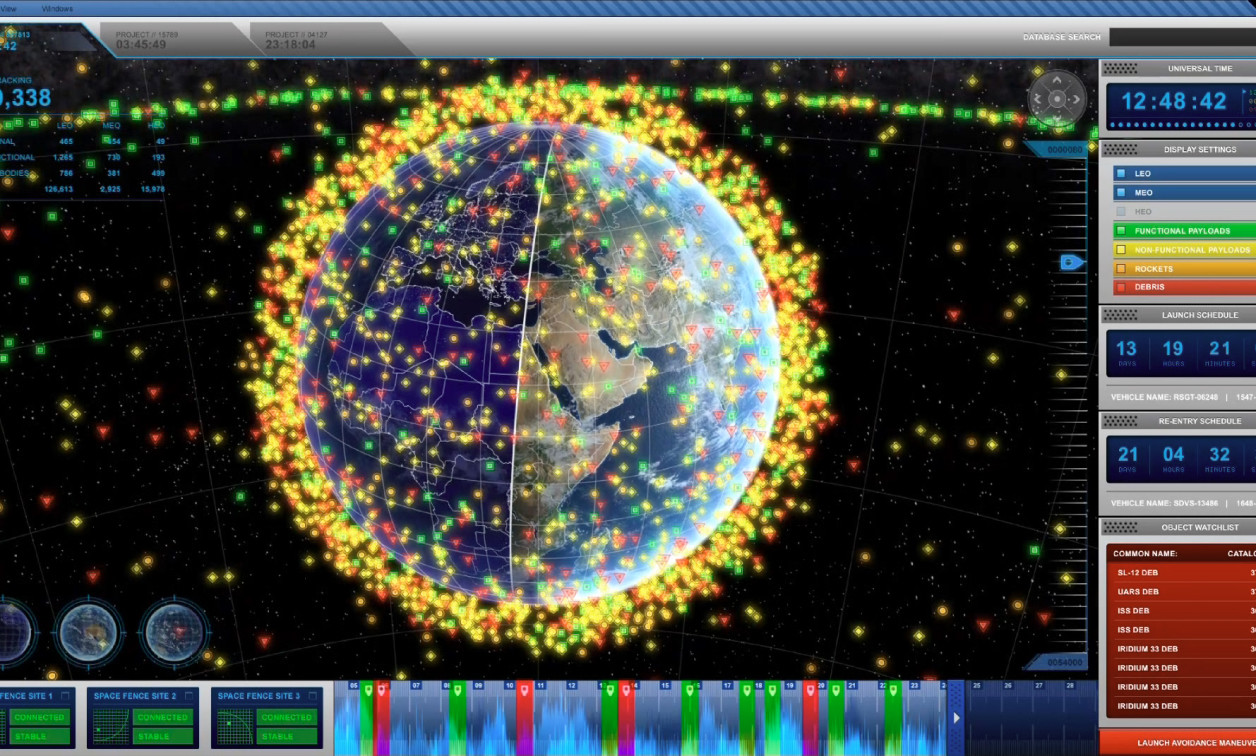Collapse the Object Watchlist panel header

pos(1178,527)
